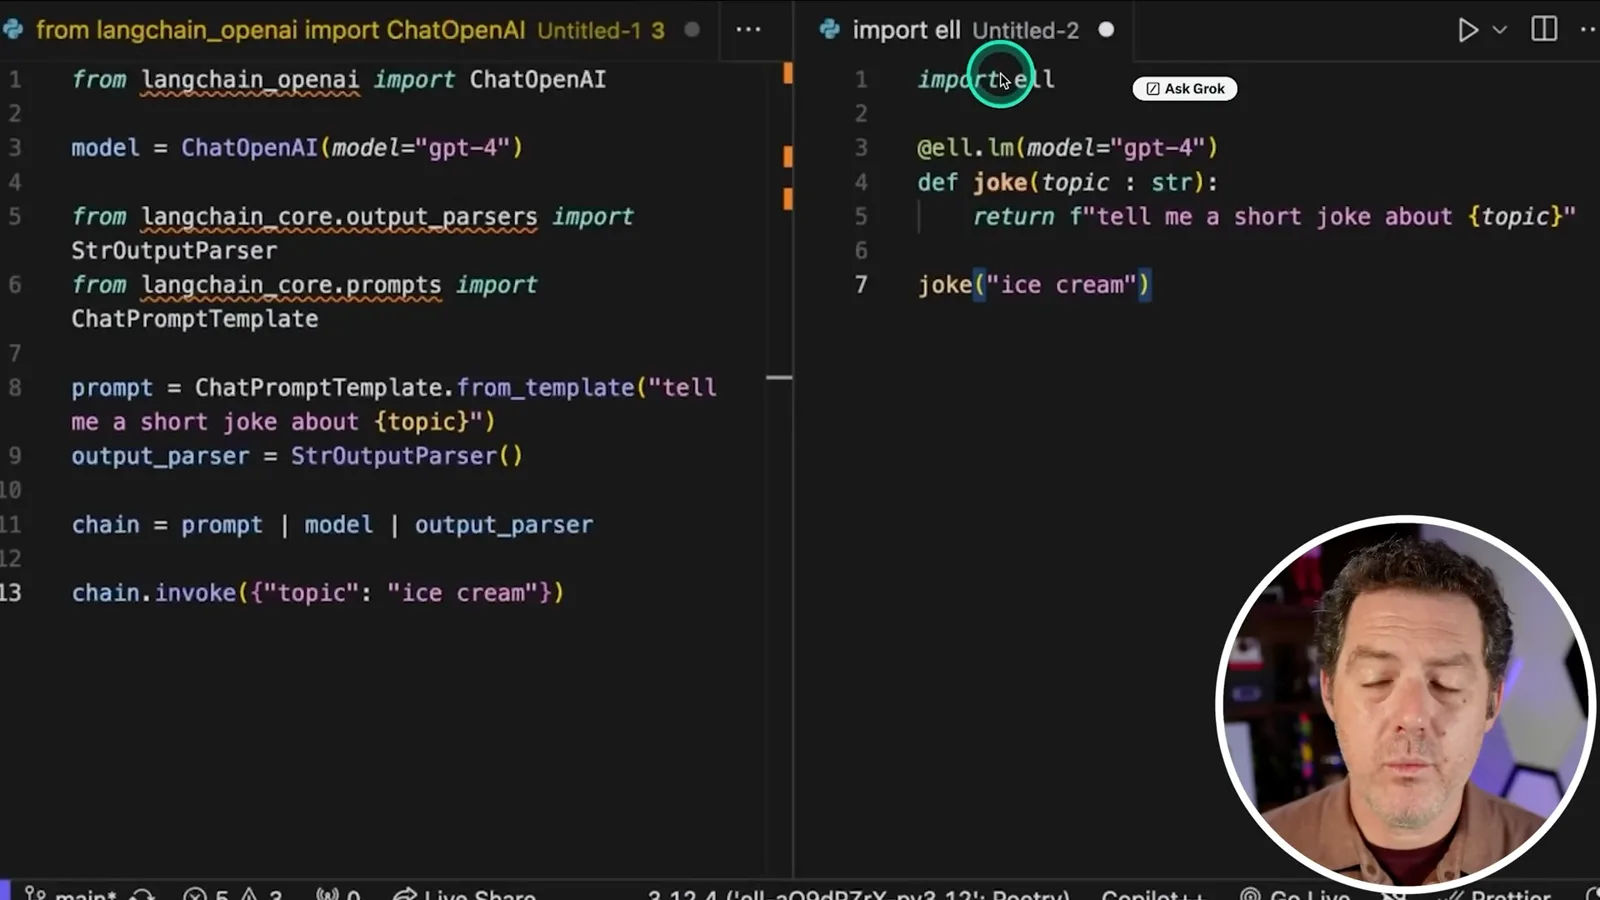1600x900 pixels.
Task: Split the editor to the right
Action: click(1544, 29)
